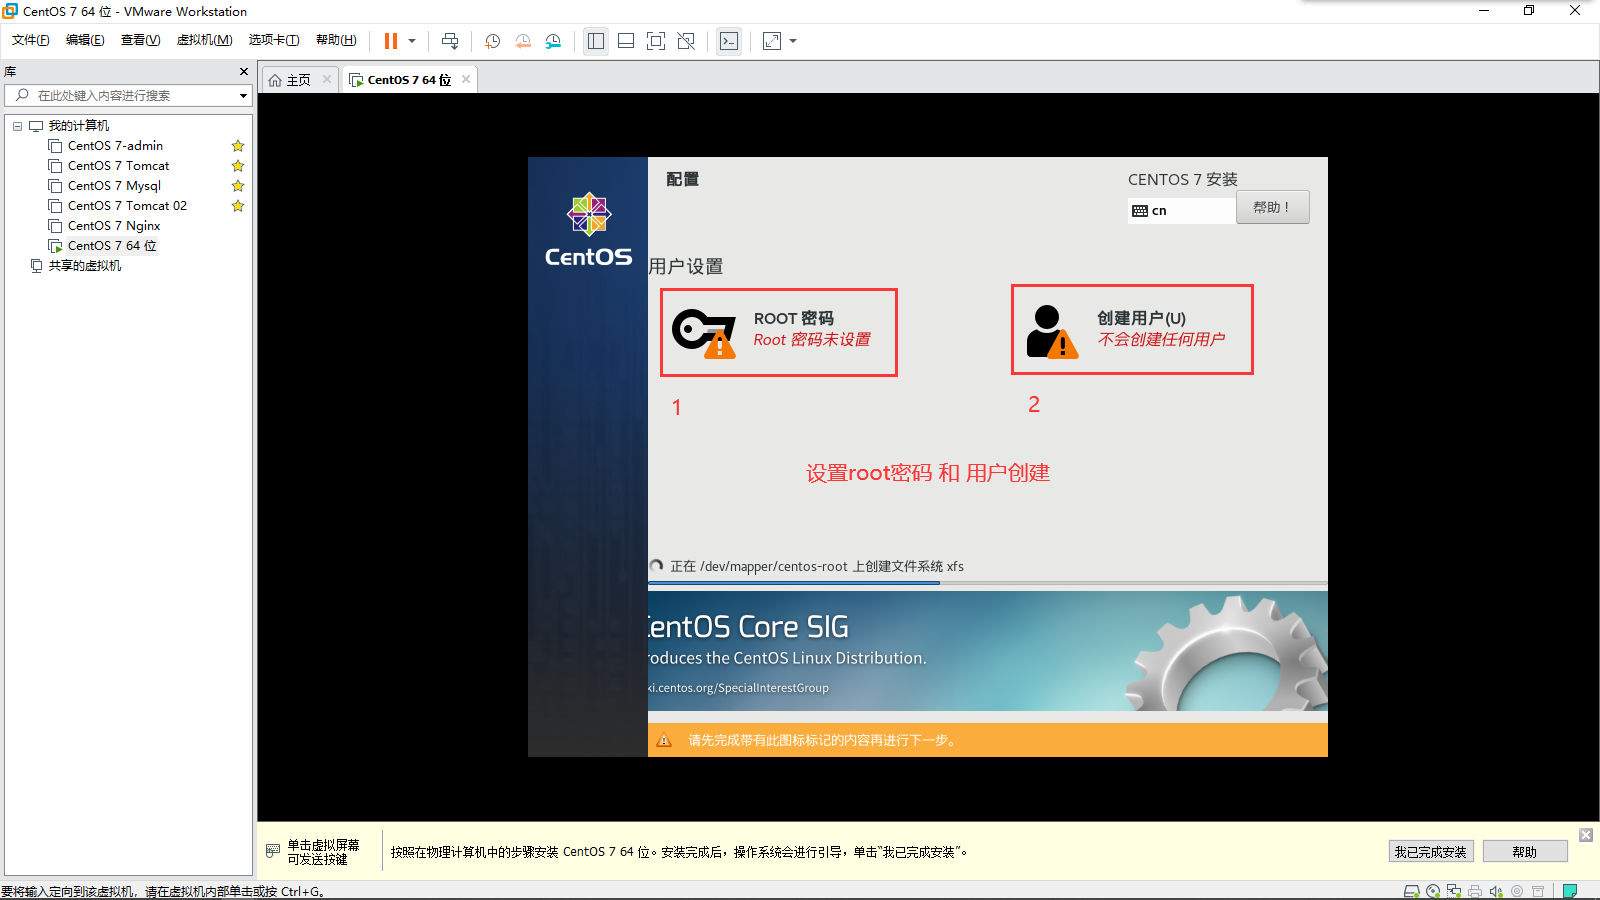The height and width of the screenshot is (900, 1600).
Task: Toggle favorite star for CentOS 7 Mysql
Action: (x=238, y=186)
